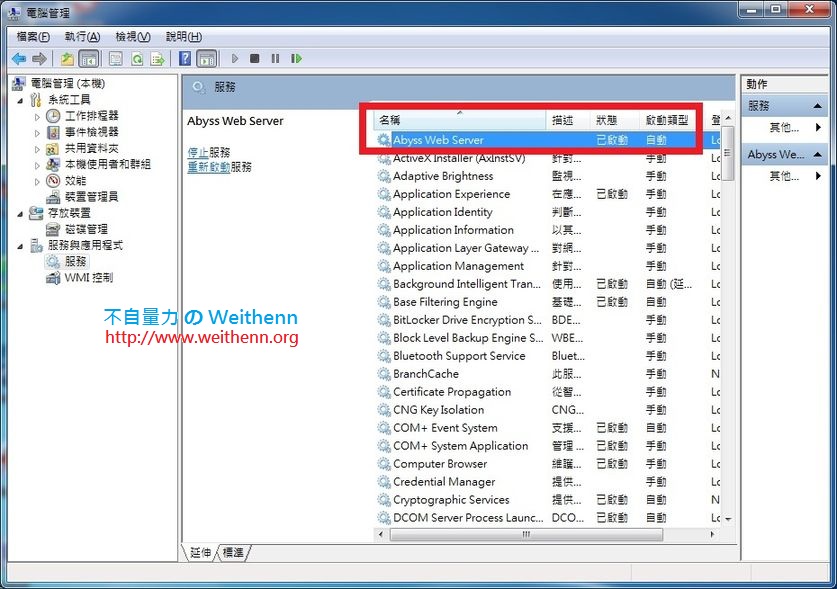Screen dimensions: 837x589
Task: Stop the service using the square toolbar icon
Action: [x=254, y=58]
